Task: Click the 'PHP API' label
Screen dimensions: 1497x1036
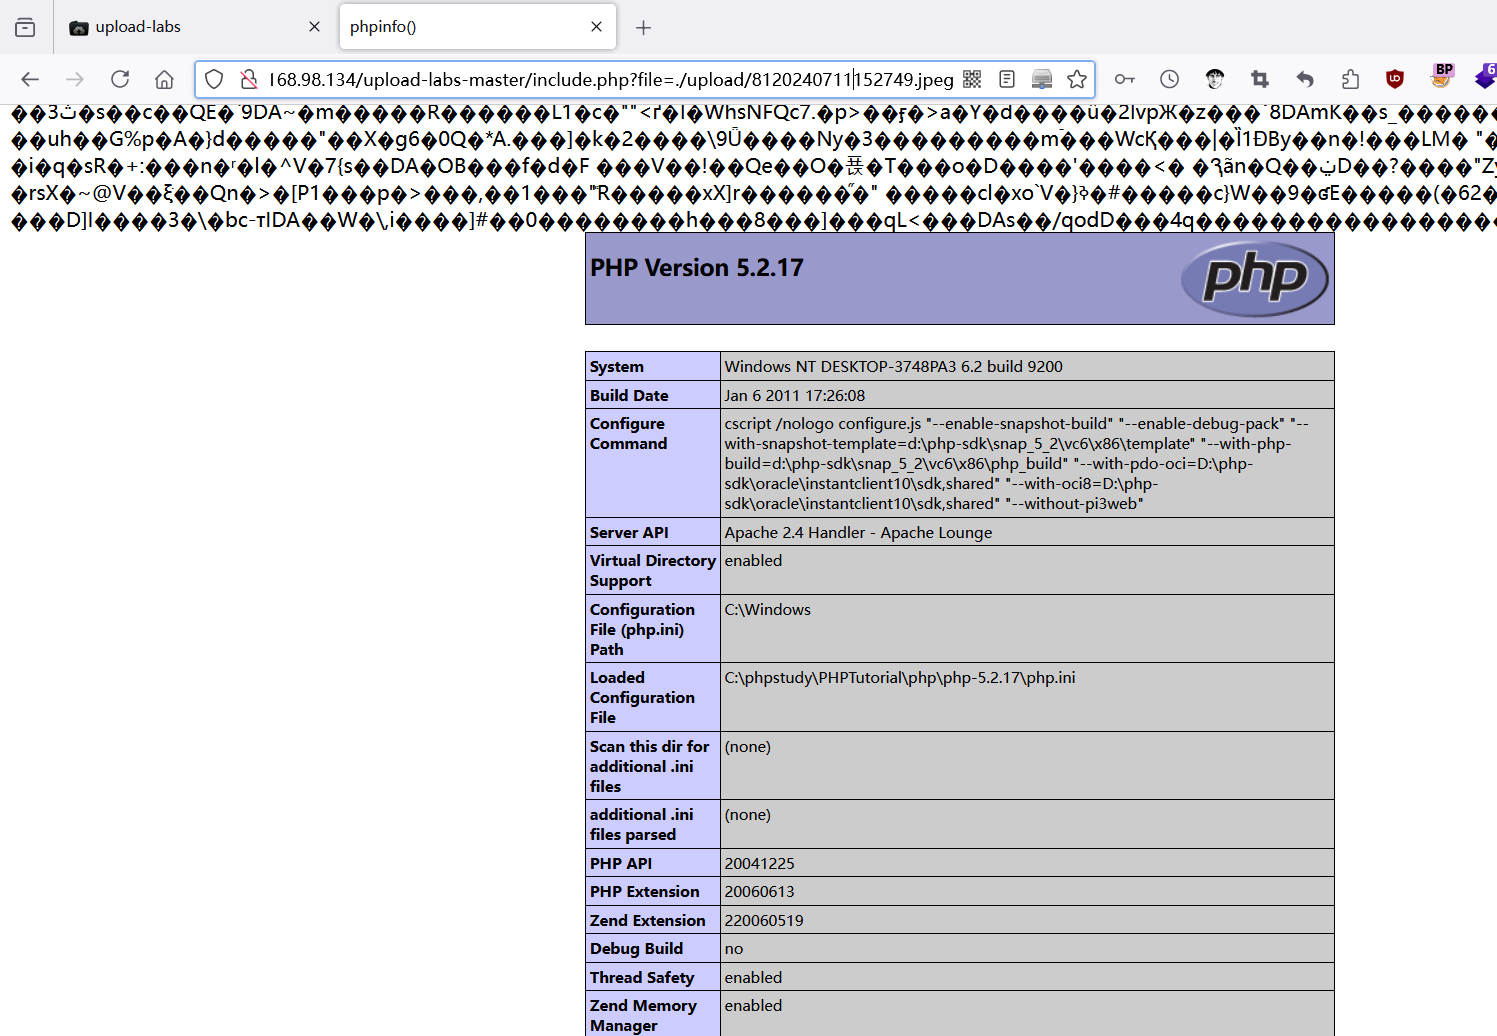Action: click(621, 864)
